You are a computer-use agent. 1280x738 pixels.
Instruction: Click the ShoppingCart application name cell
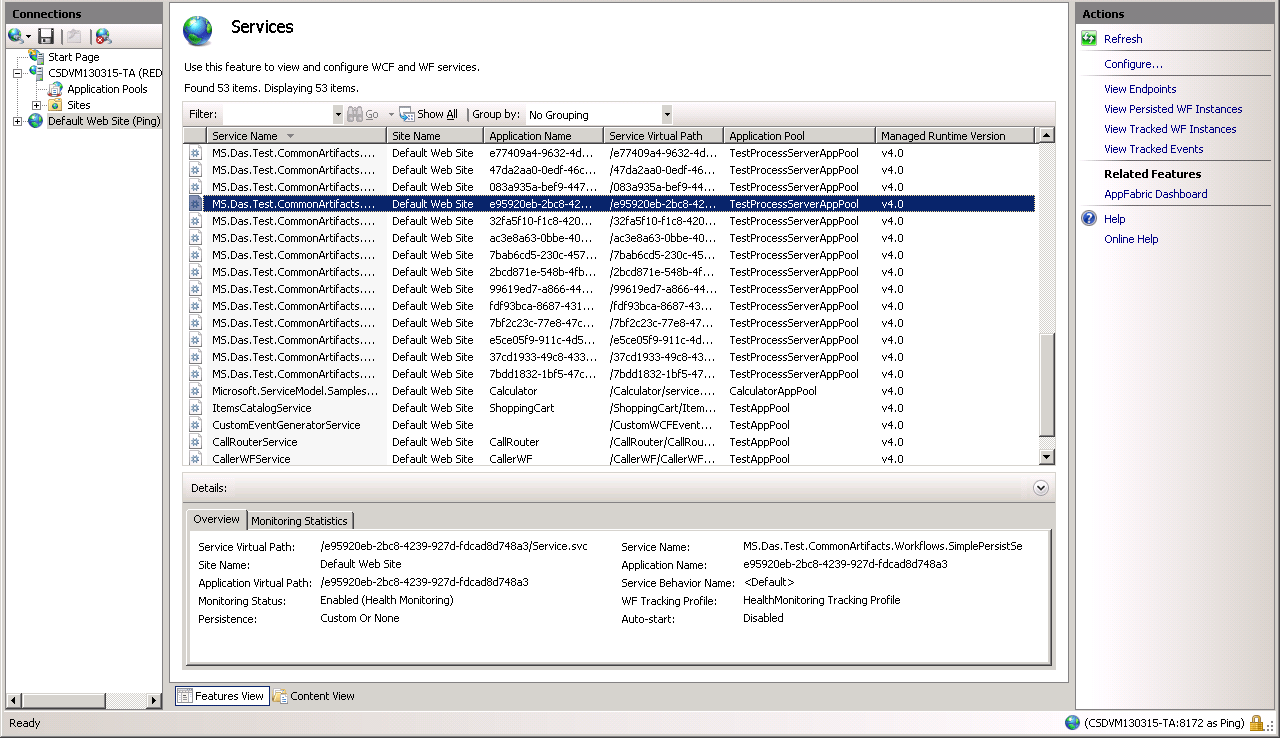[x=522, y=408]
